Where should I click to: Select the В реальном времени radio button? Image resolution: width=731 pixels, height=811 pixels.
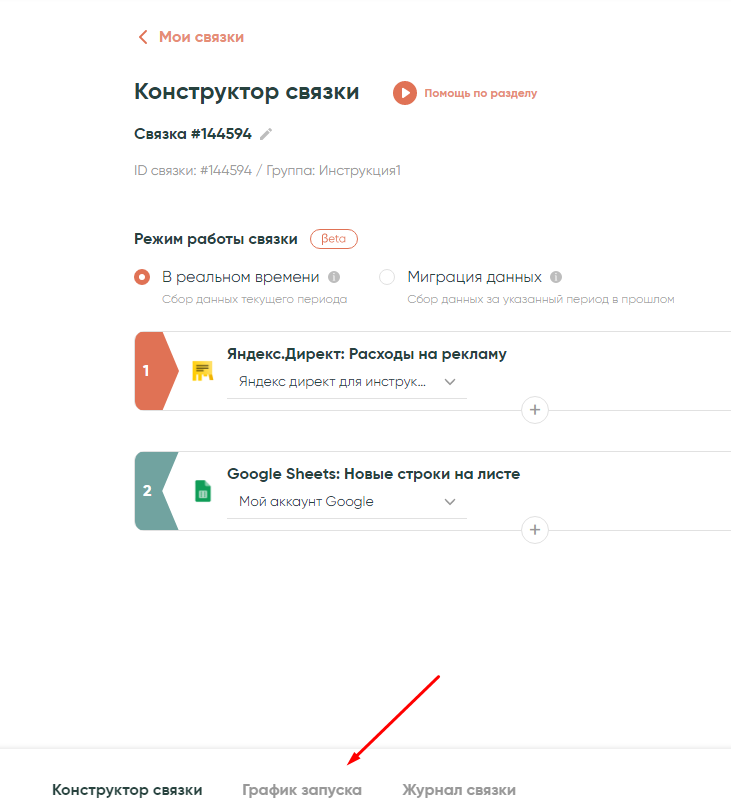(x=142, y=277)
